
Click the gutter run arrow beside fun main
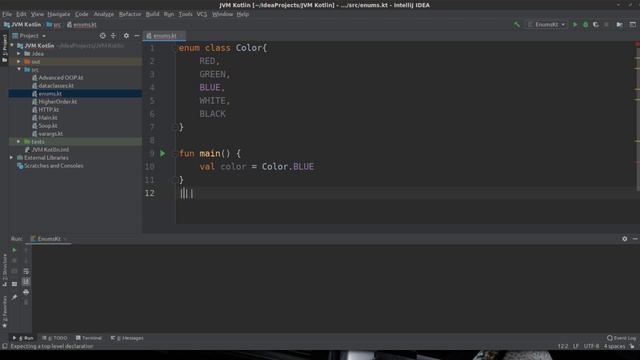point(163,153)
